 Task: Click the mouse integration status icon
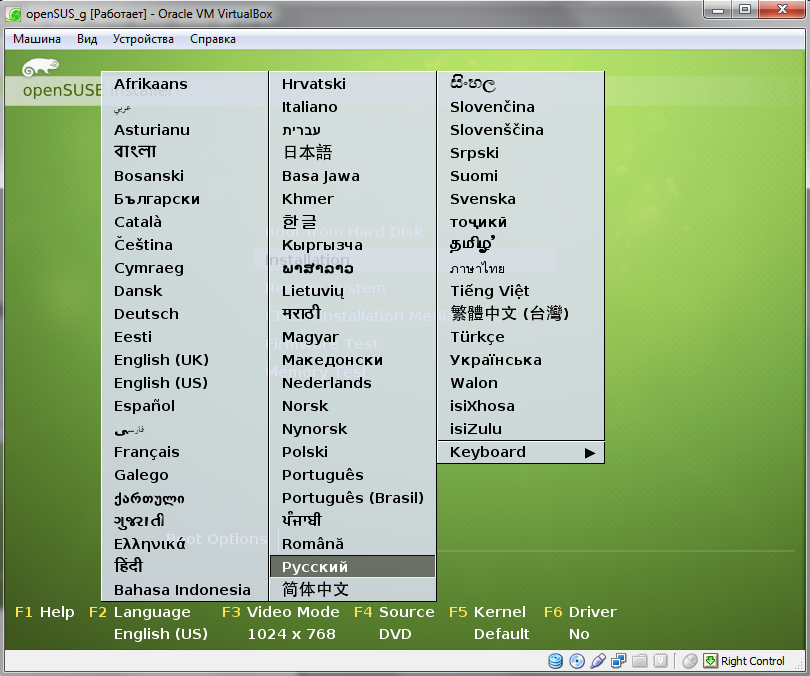click(690, 661)
